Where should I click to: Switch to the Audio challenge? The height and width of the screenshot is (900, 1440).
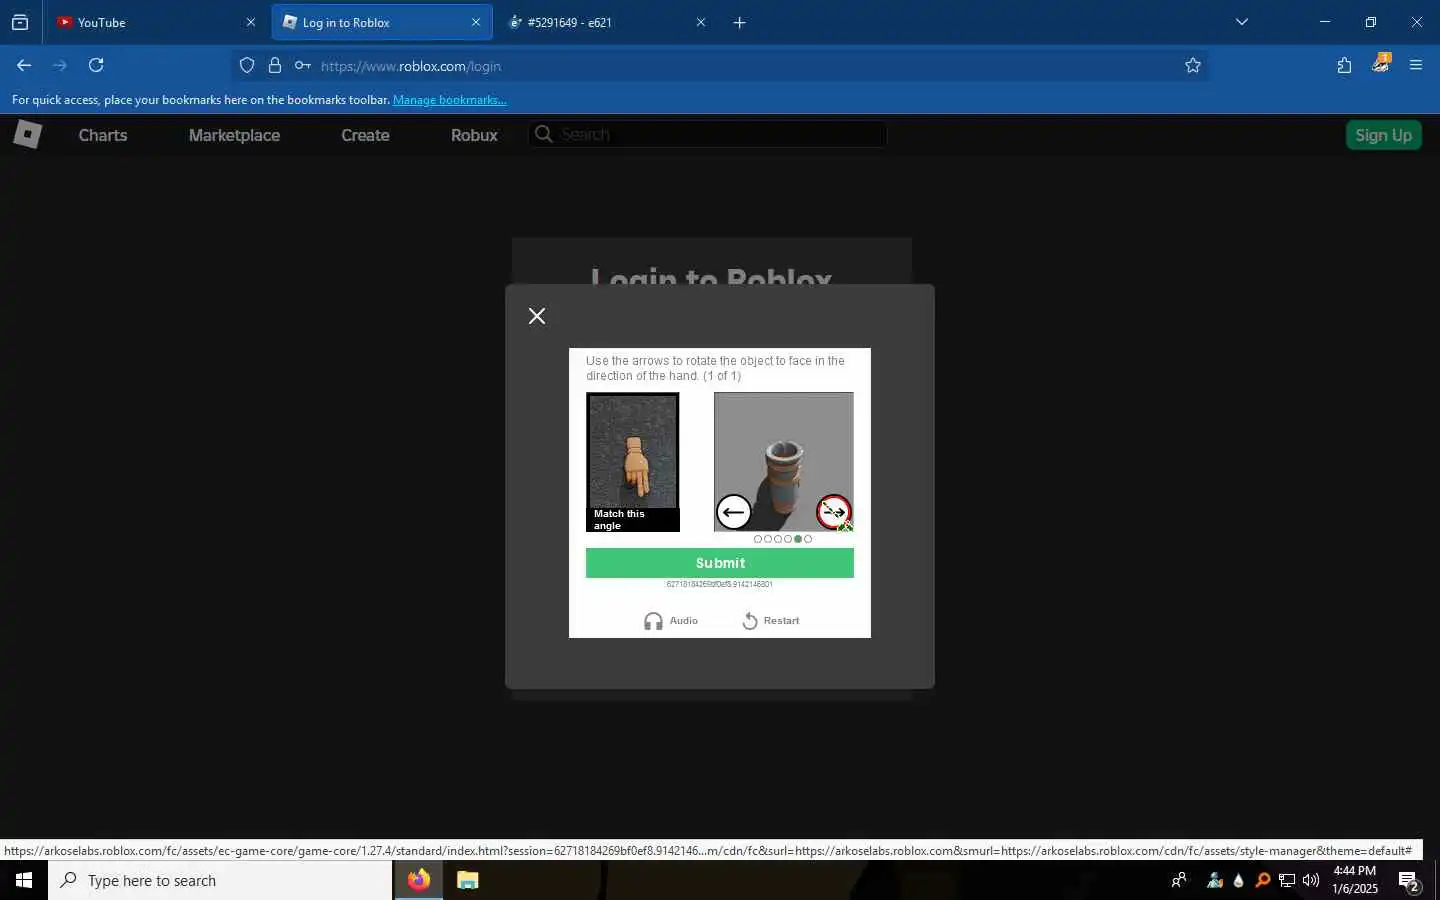(x=671, y=621)
